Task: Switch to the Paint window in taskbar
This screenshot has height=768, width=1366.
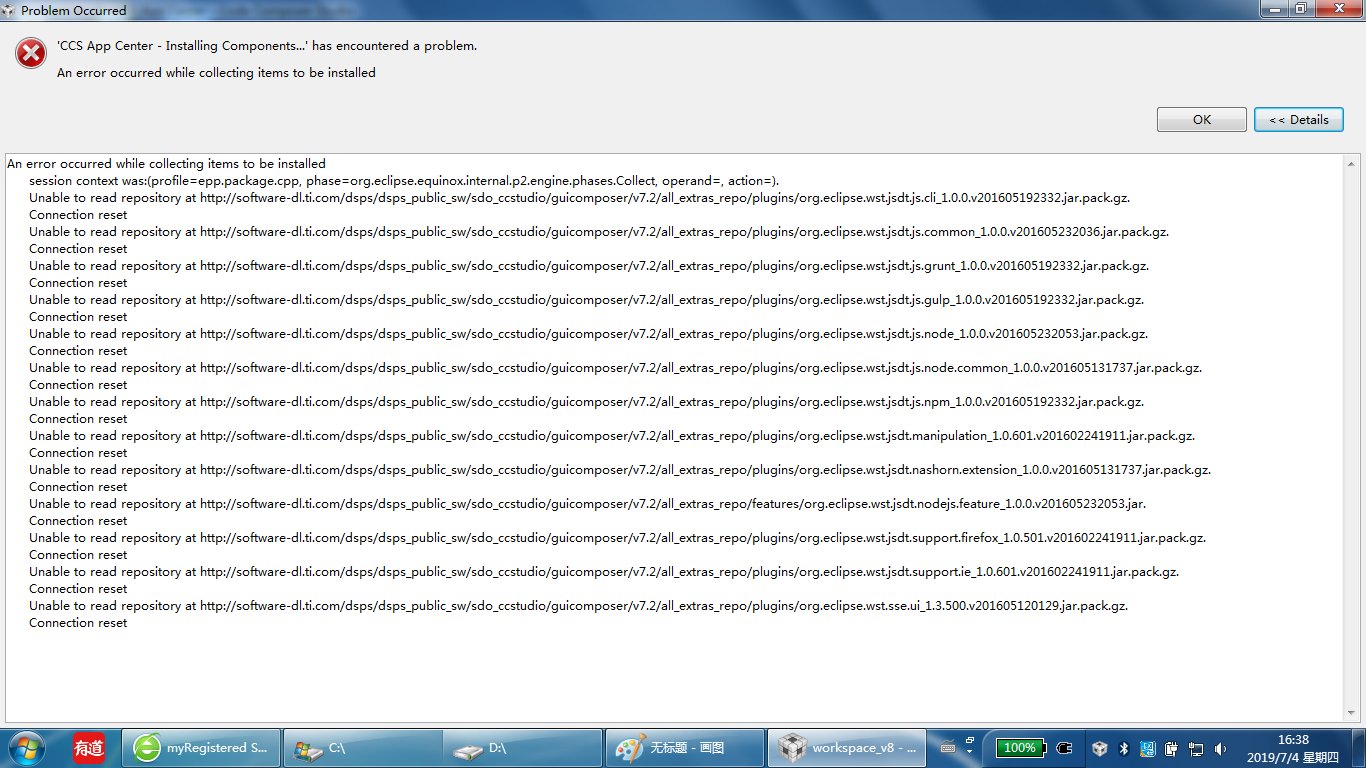Action: pyautogui.click(x=686, y=748)
